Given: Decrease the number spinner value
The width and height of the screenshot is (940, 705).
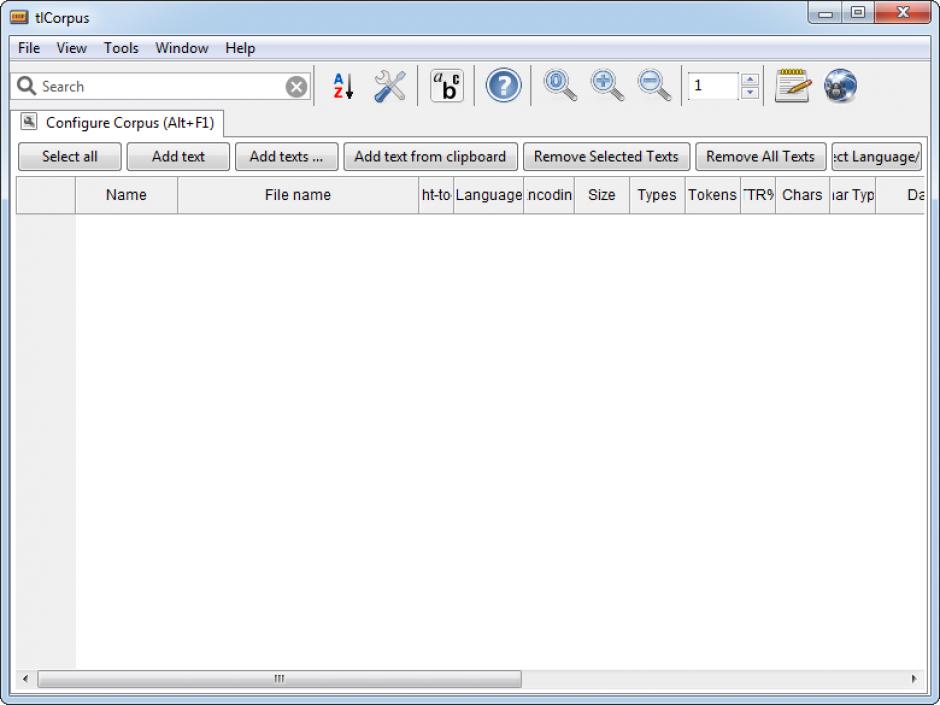Looking at the screenshot, I should (x=750, y=93).
